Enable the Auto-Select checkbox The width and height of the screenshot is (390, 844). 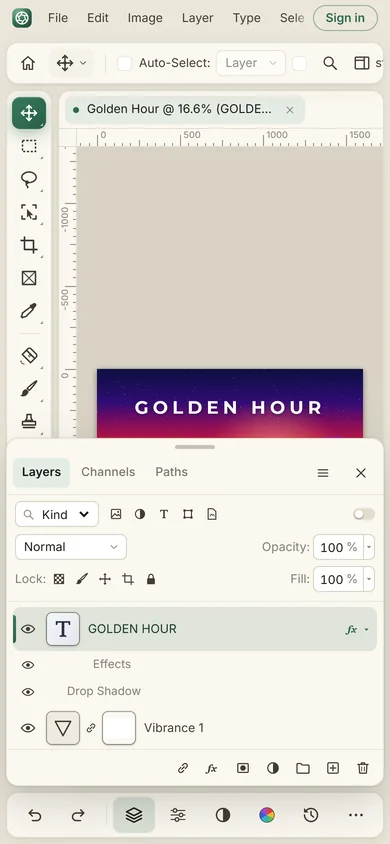124,64
